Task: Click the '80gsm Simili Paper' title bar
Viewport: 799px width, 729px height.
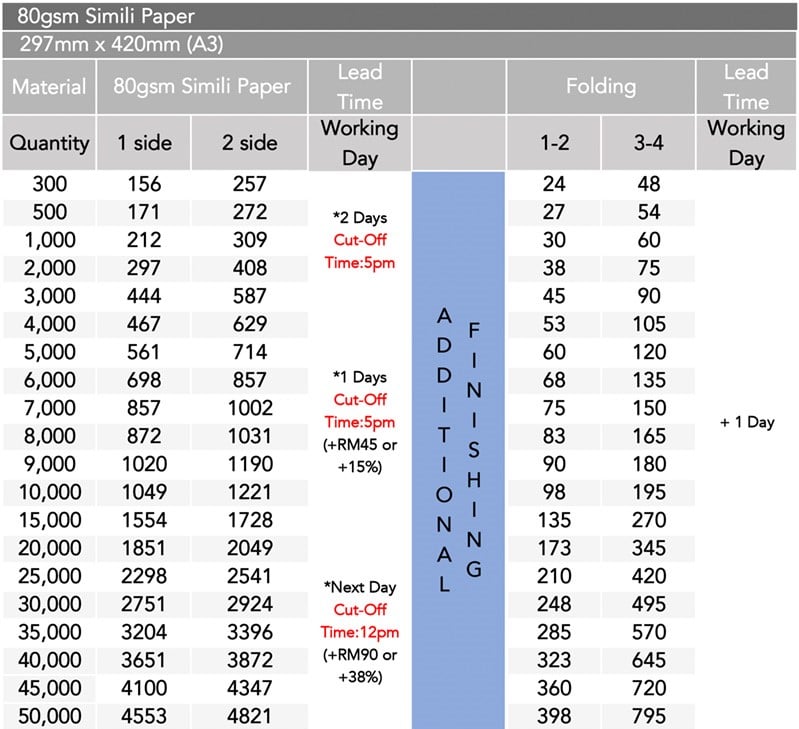Action: click(x=399, y=16)
